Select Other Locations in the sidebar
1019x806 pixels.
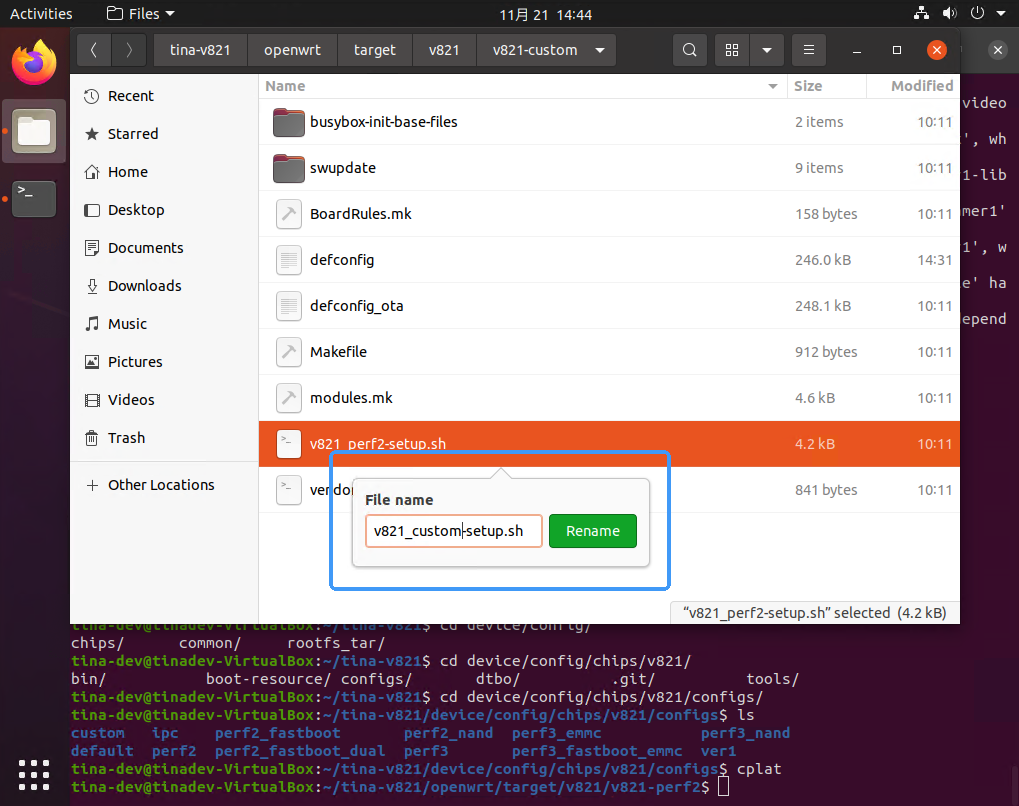(x=161, y=485)
